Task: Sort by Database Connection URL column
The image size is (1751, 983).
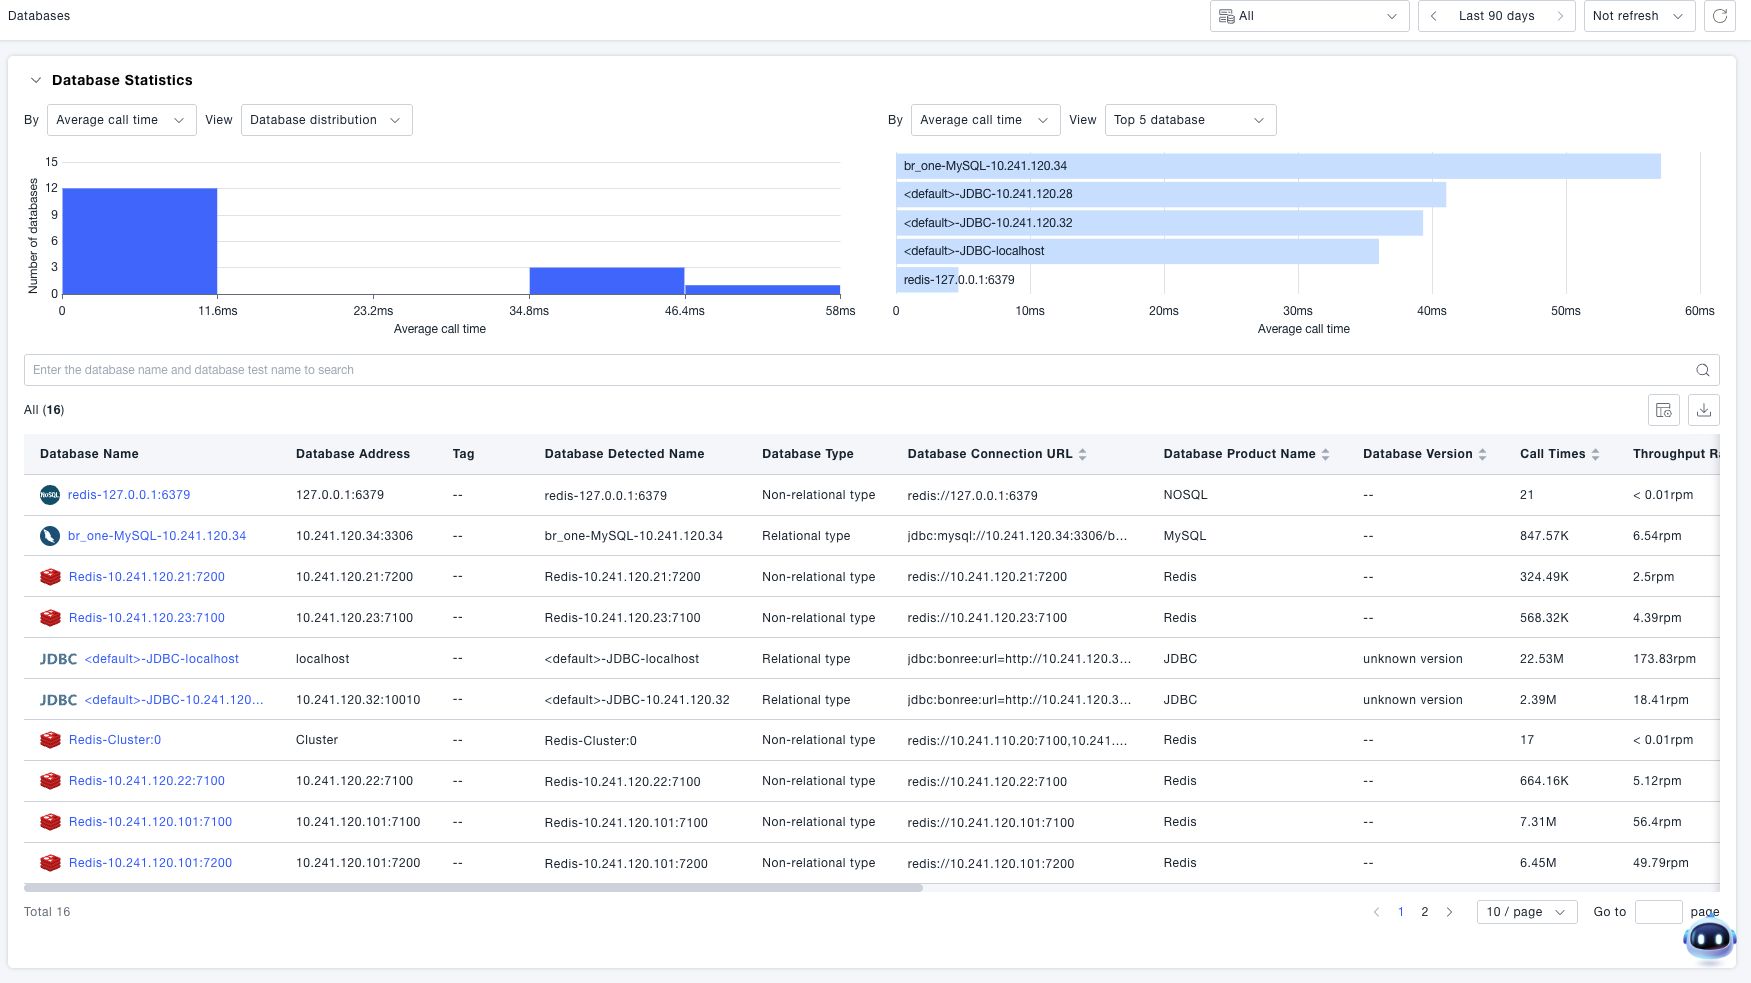Action: (x=1082, y=454)
